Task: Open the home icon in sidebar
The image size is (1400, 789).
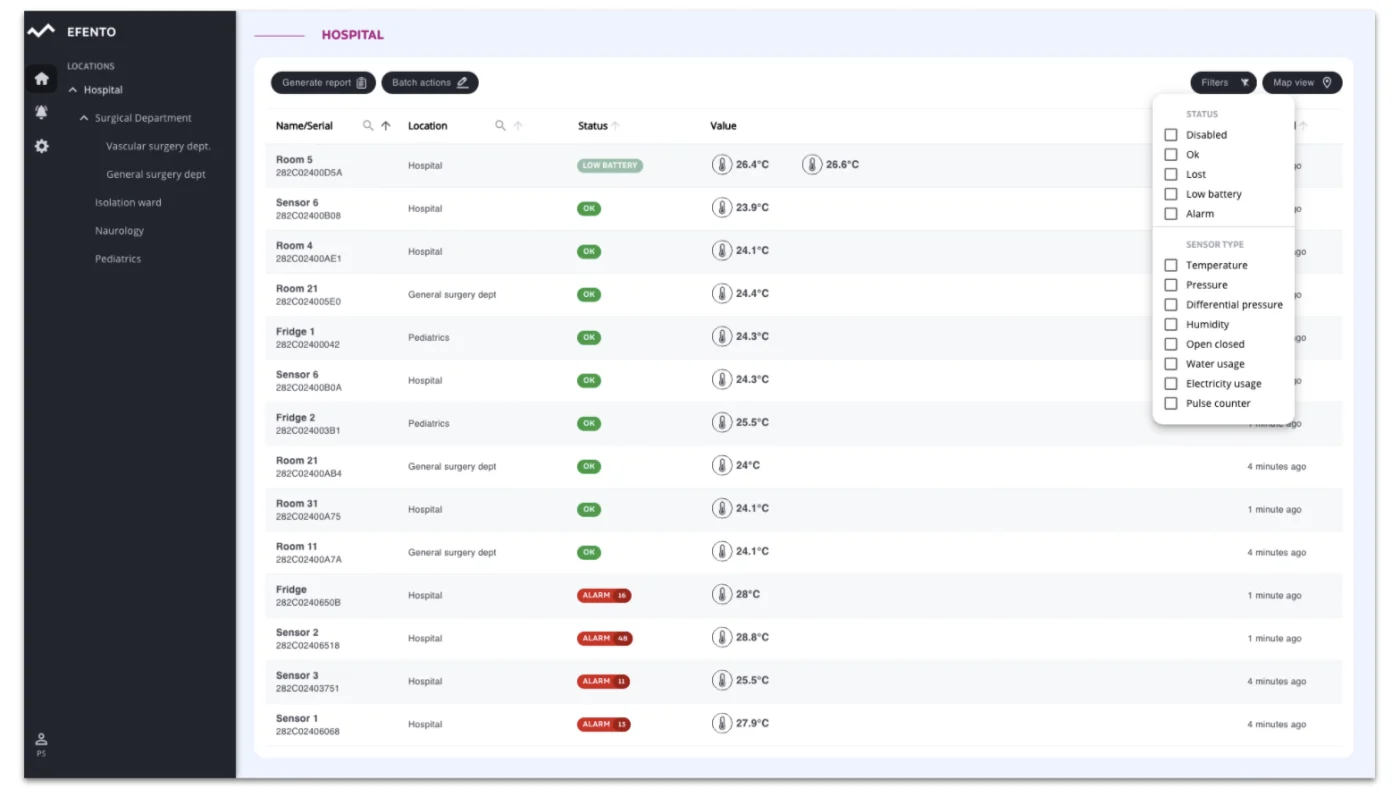Action: point(41,78)
